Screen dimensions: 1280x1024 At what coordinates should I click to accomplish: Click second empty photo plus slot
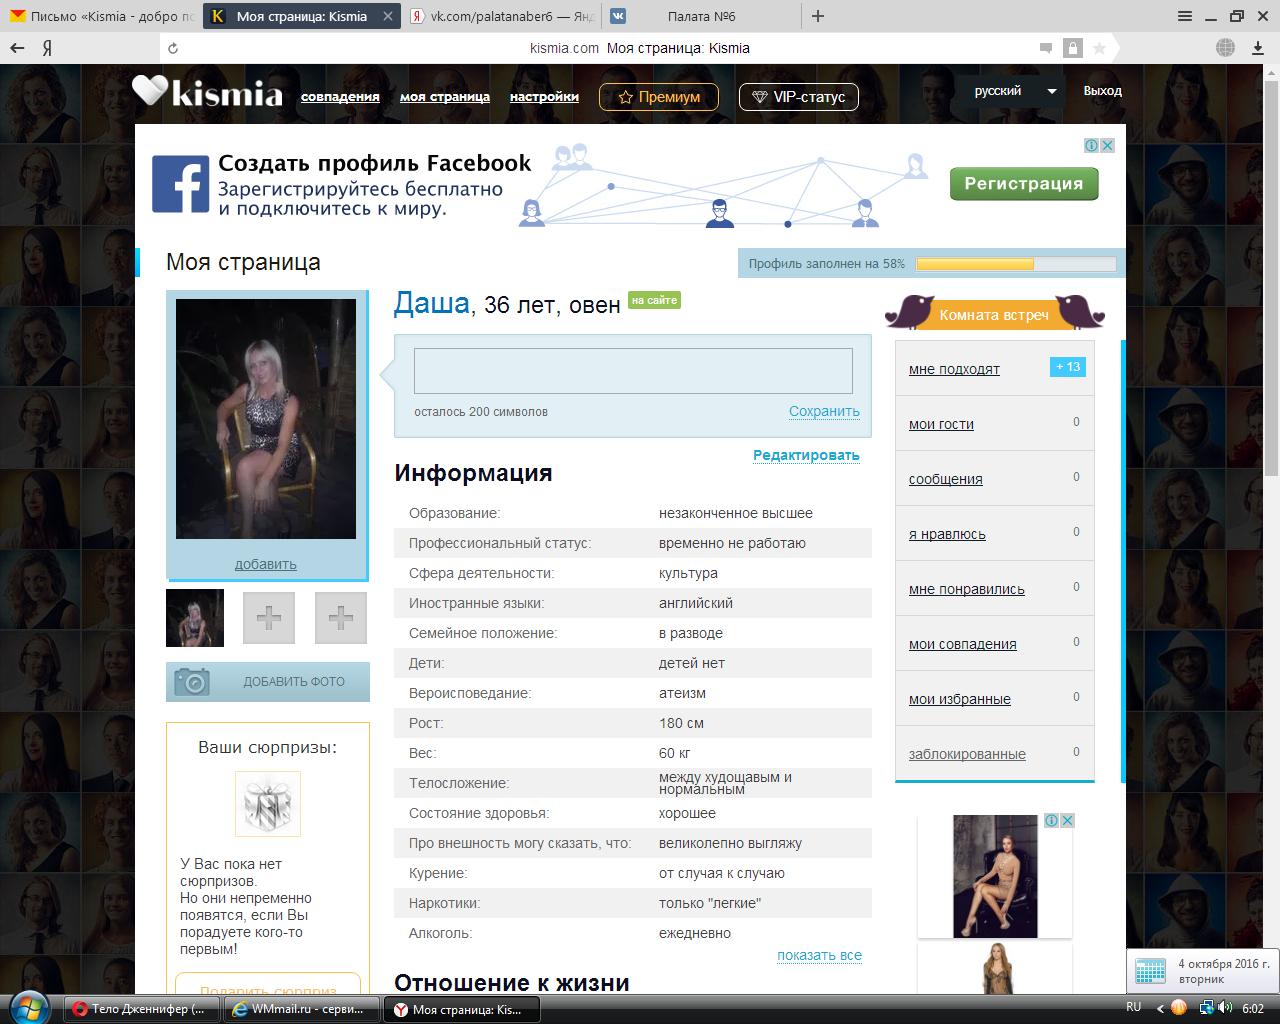coord(341,618)
